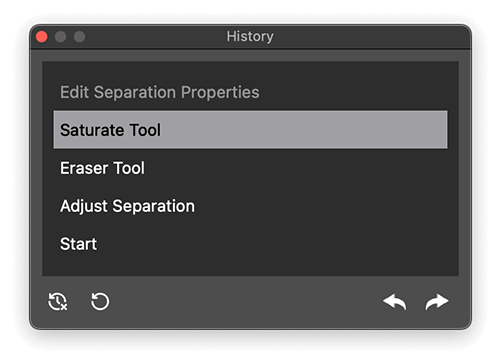Click title bar area right of History

pos(370,36)
